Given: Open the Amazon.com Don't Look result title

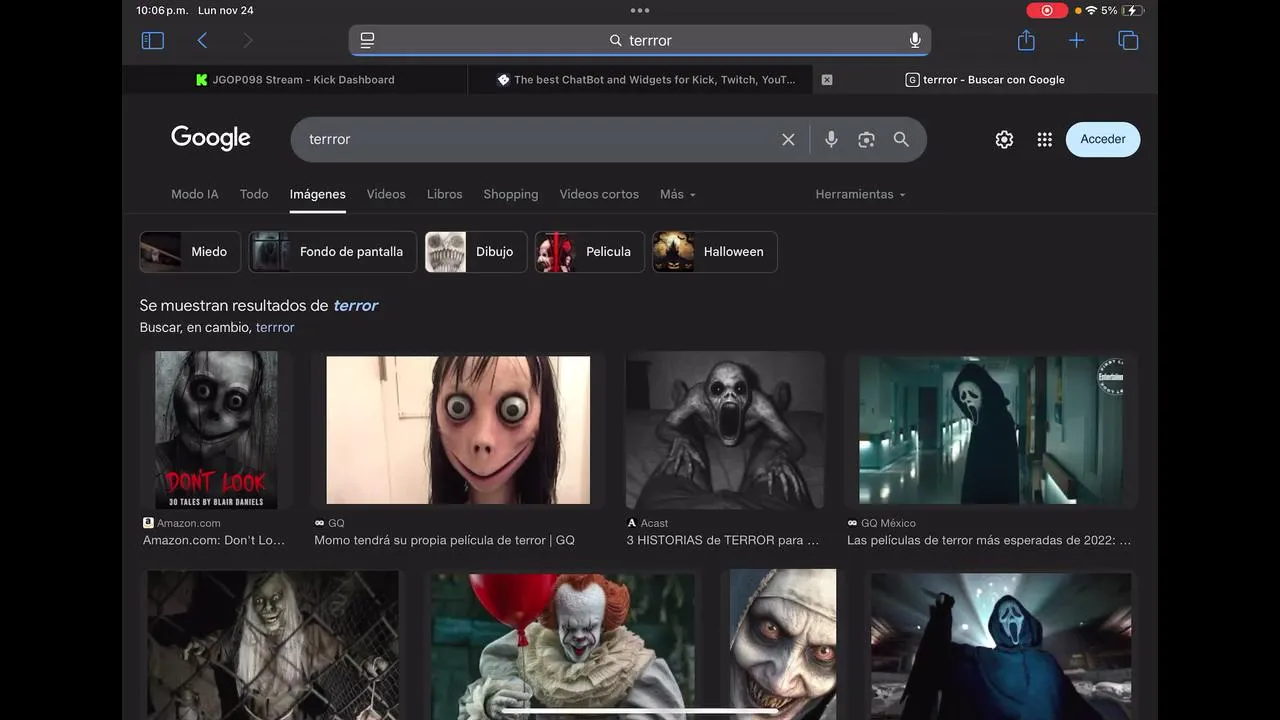Looking at the screenshot, I should [x=214, y=540].
